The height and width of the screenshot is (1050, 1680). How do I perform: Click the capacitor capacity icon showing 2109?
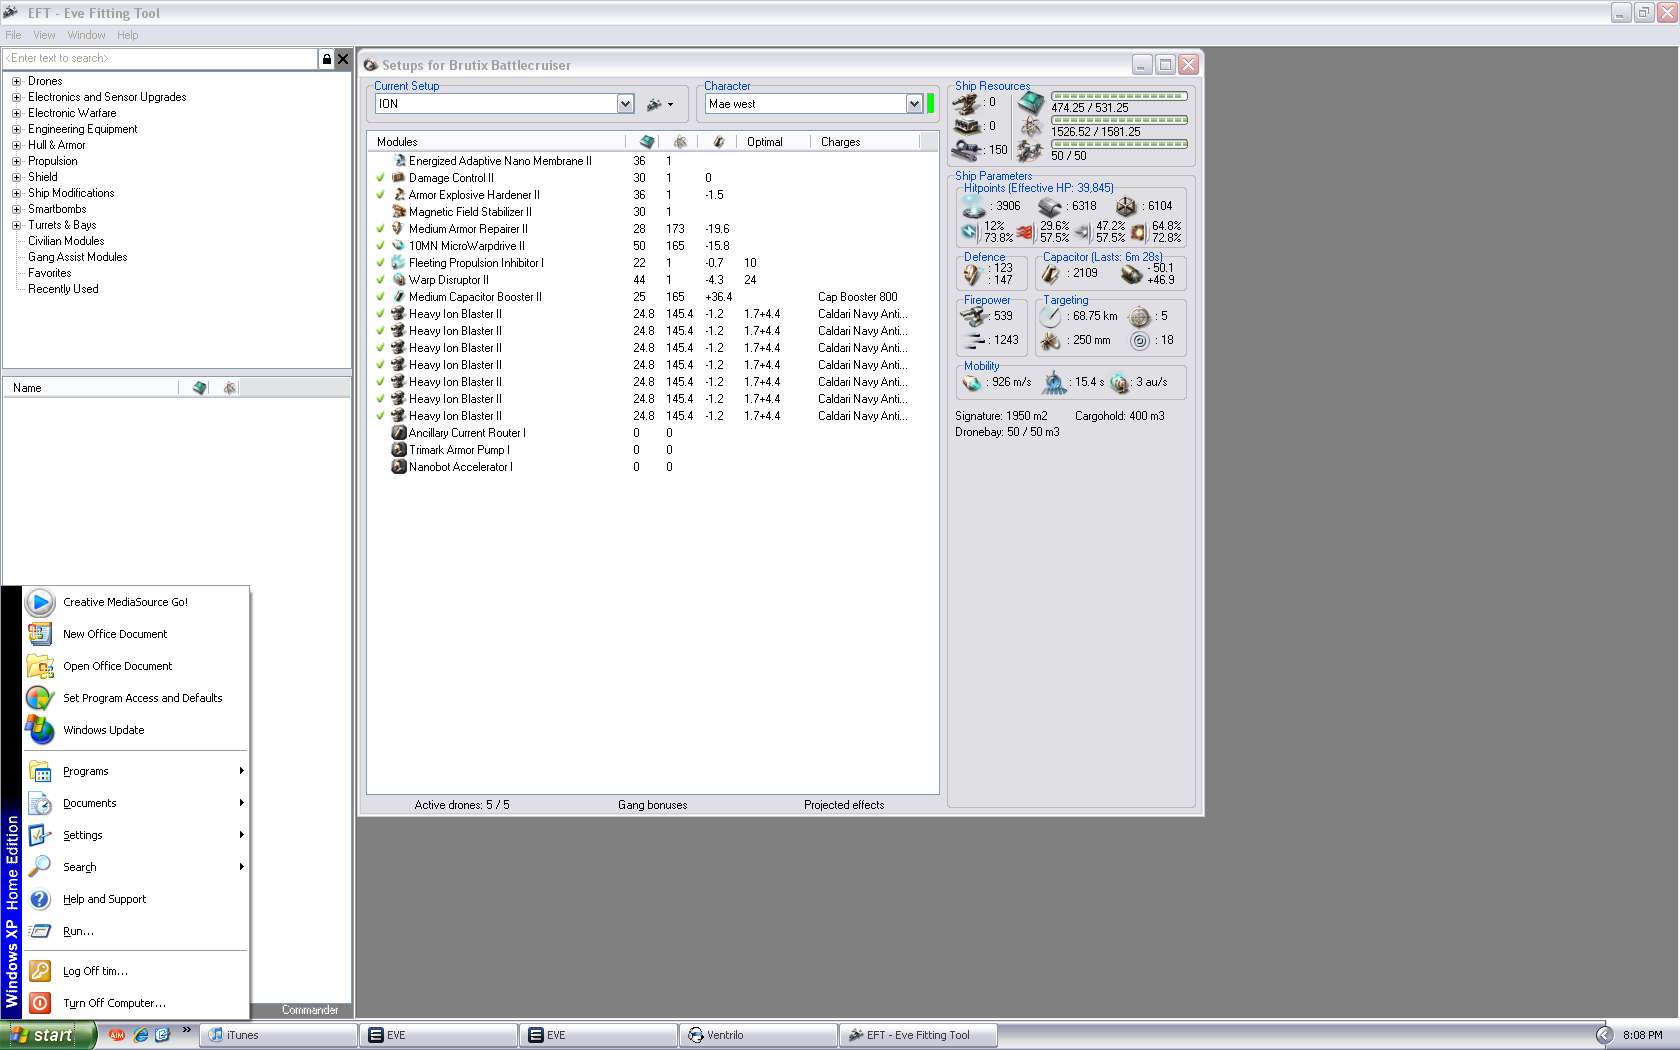pyautogui.click(x=1051, y=273)
